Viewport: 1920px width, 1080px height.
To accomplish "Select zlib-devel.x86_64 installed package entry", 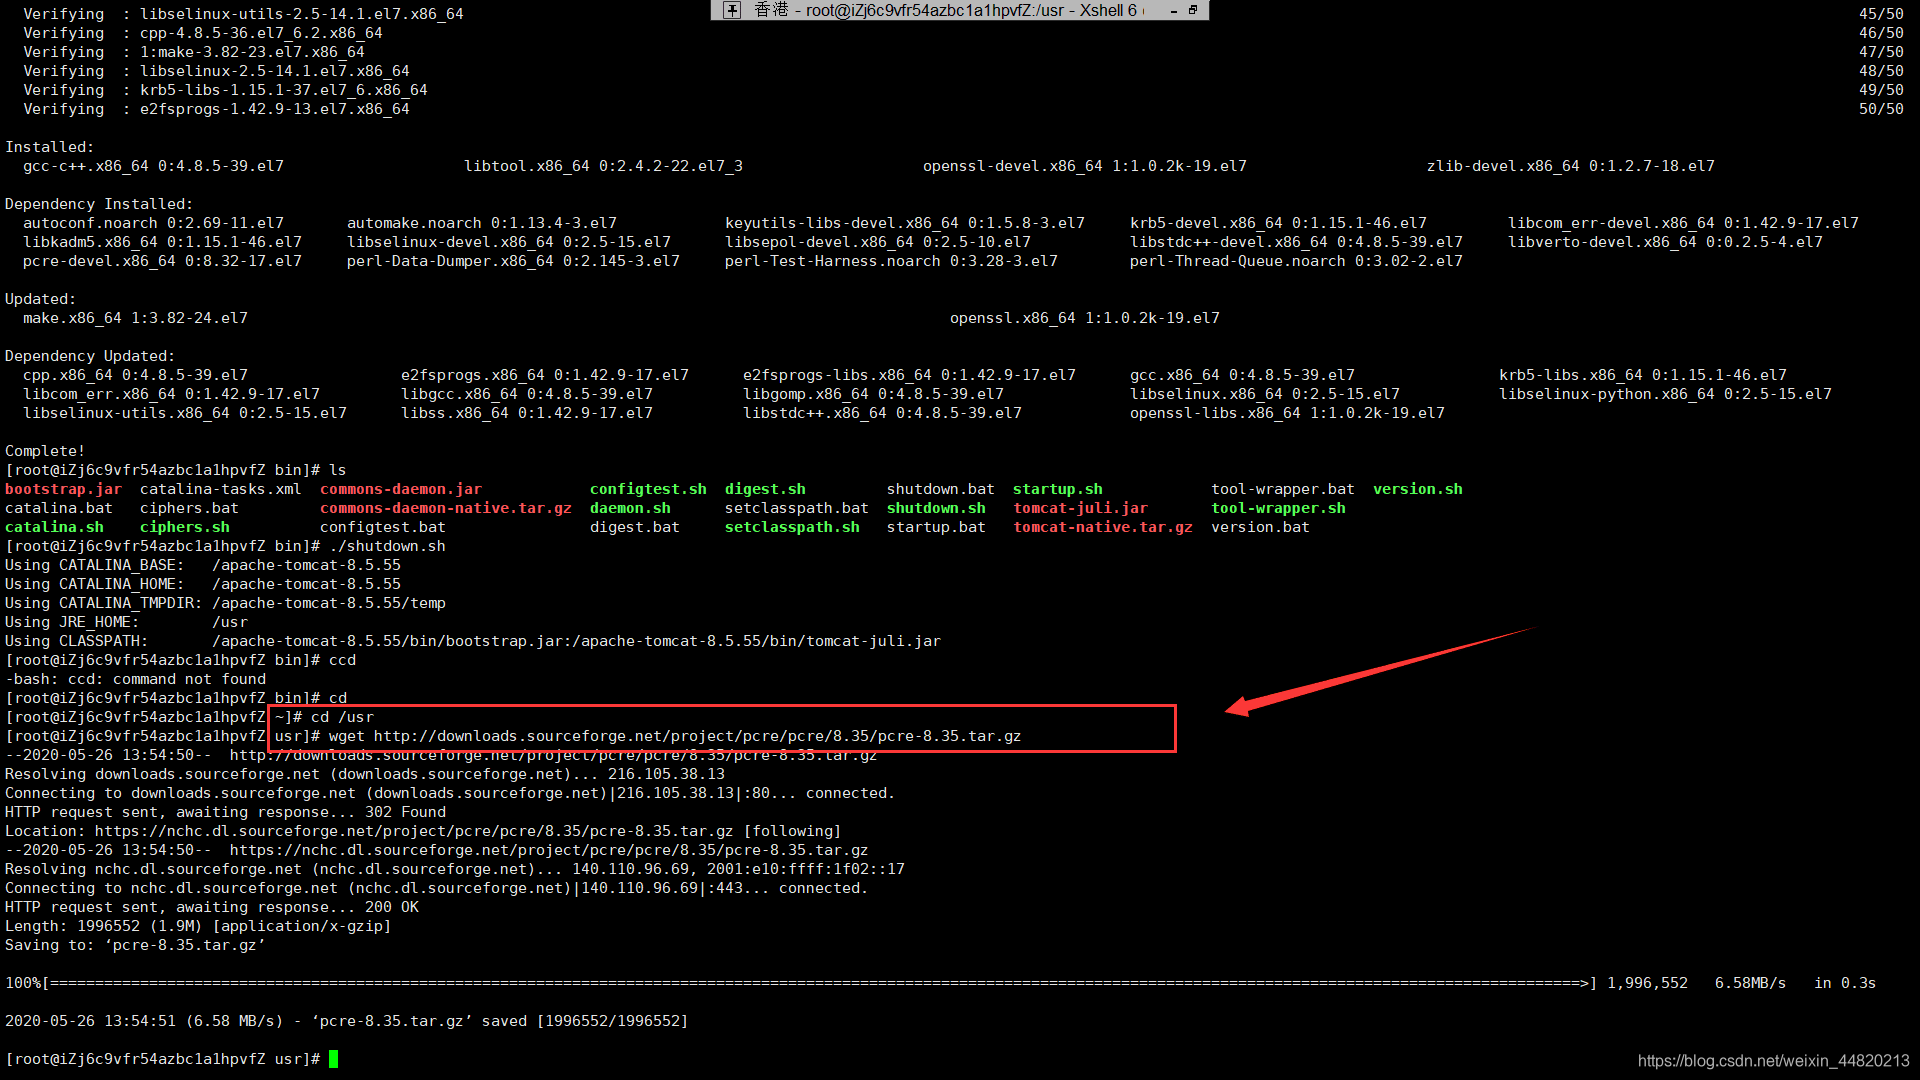I will click(1570, 166).
